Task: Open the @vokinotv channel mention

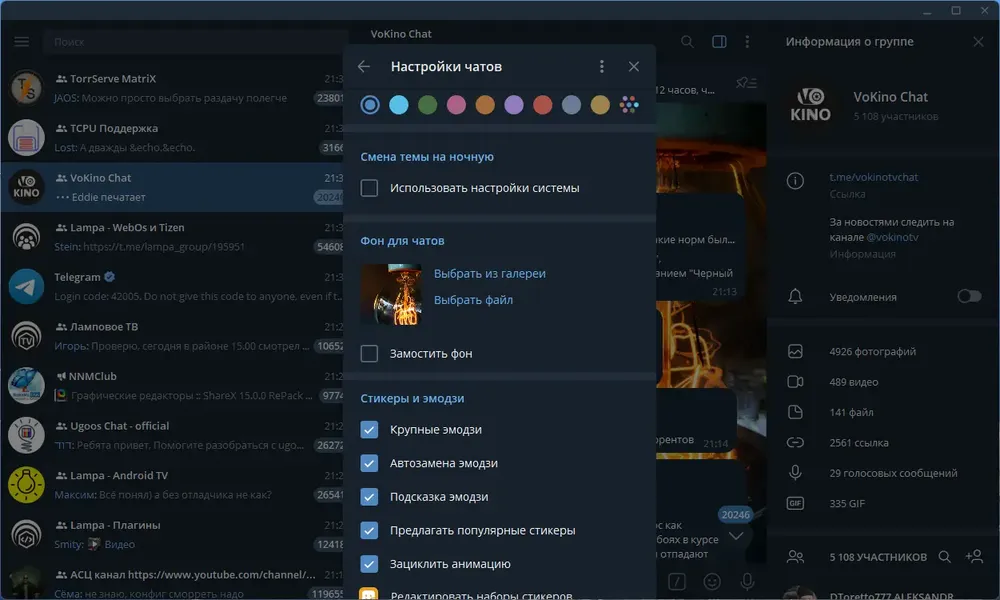Action: [x=892, y=237]
